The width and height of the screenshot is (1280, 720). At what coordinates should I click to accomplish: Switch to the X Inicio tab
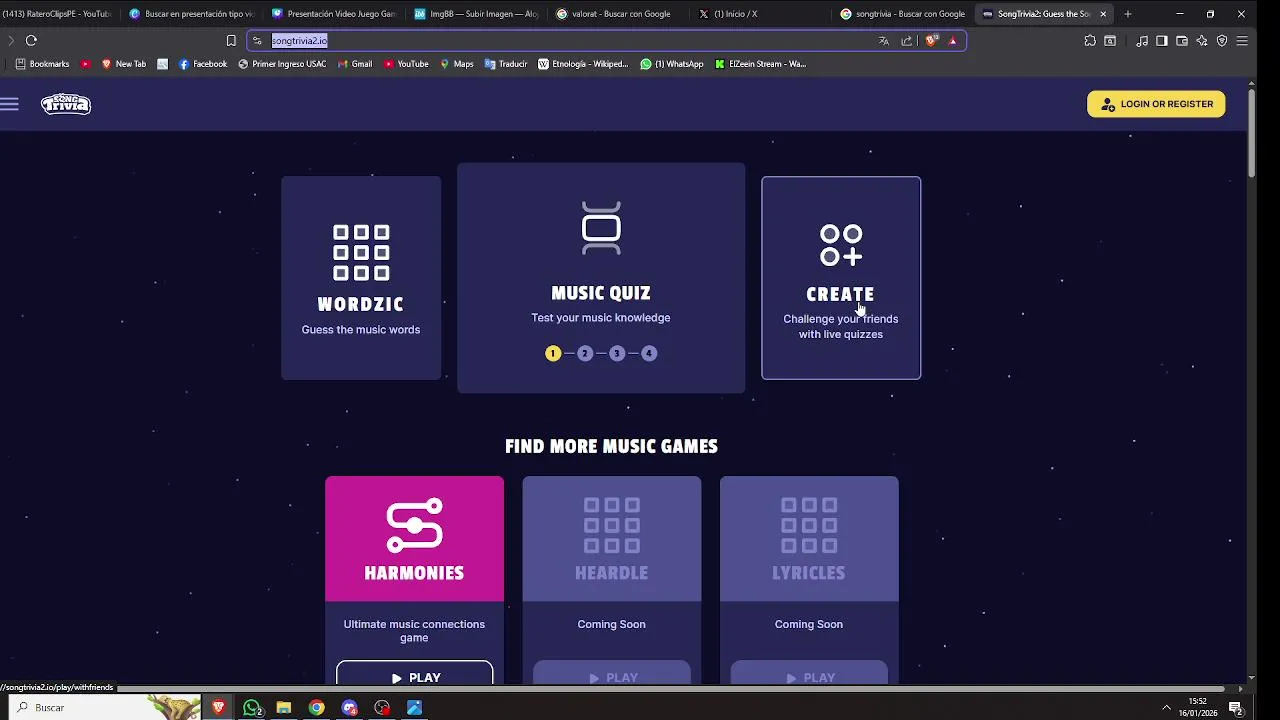[762, 14]
